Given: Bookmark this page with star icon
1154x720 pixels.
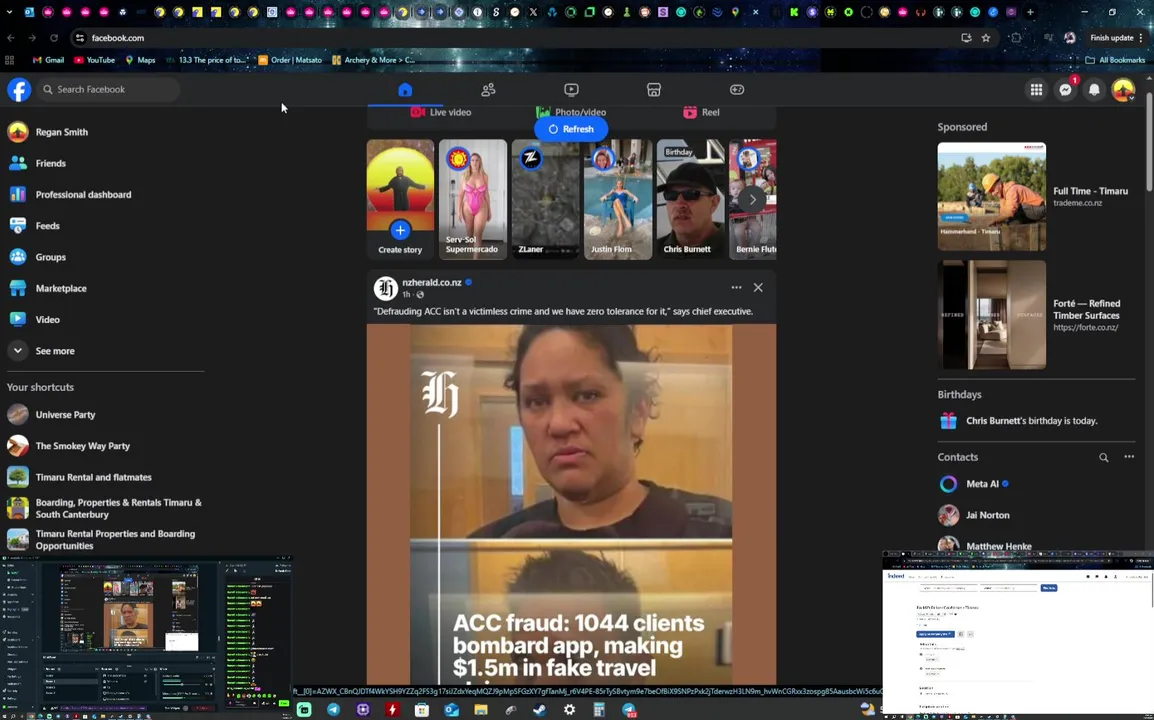Looking at the screenshot, I should pyautogui.click(x=985, y=38).
